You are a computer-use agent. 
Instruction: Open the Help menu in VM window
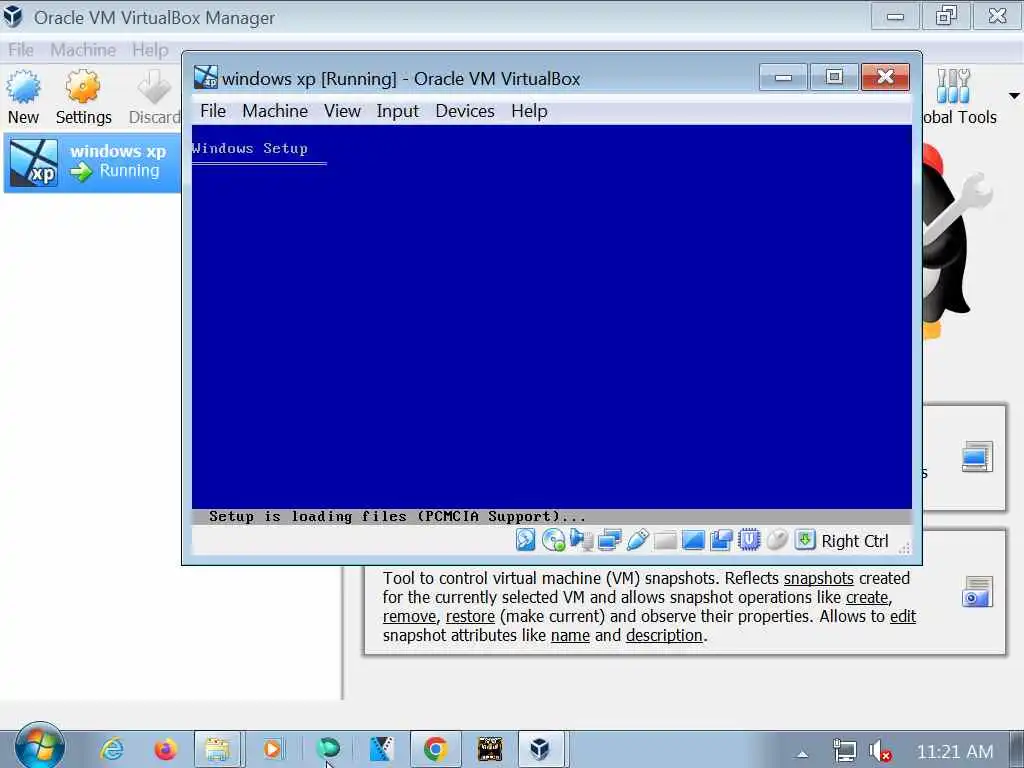click(x=529, y=111)
